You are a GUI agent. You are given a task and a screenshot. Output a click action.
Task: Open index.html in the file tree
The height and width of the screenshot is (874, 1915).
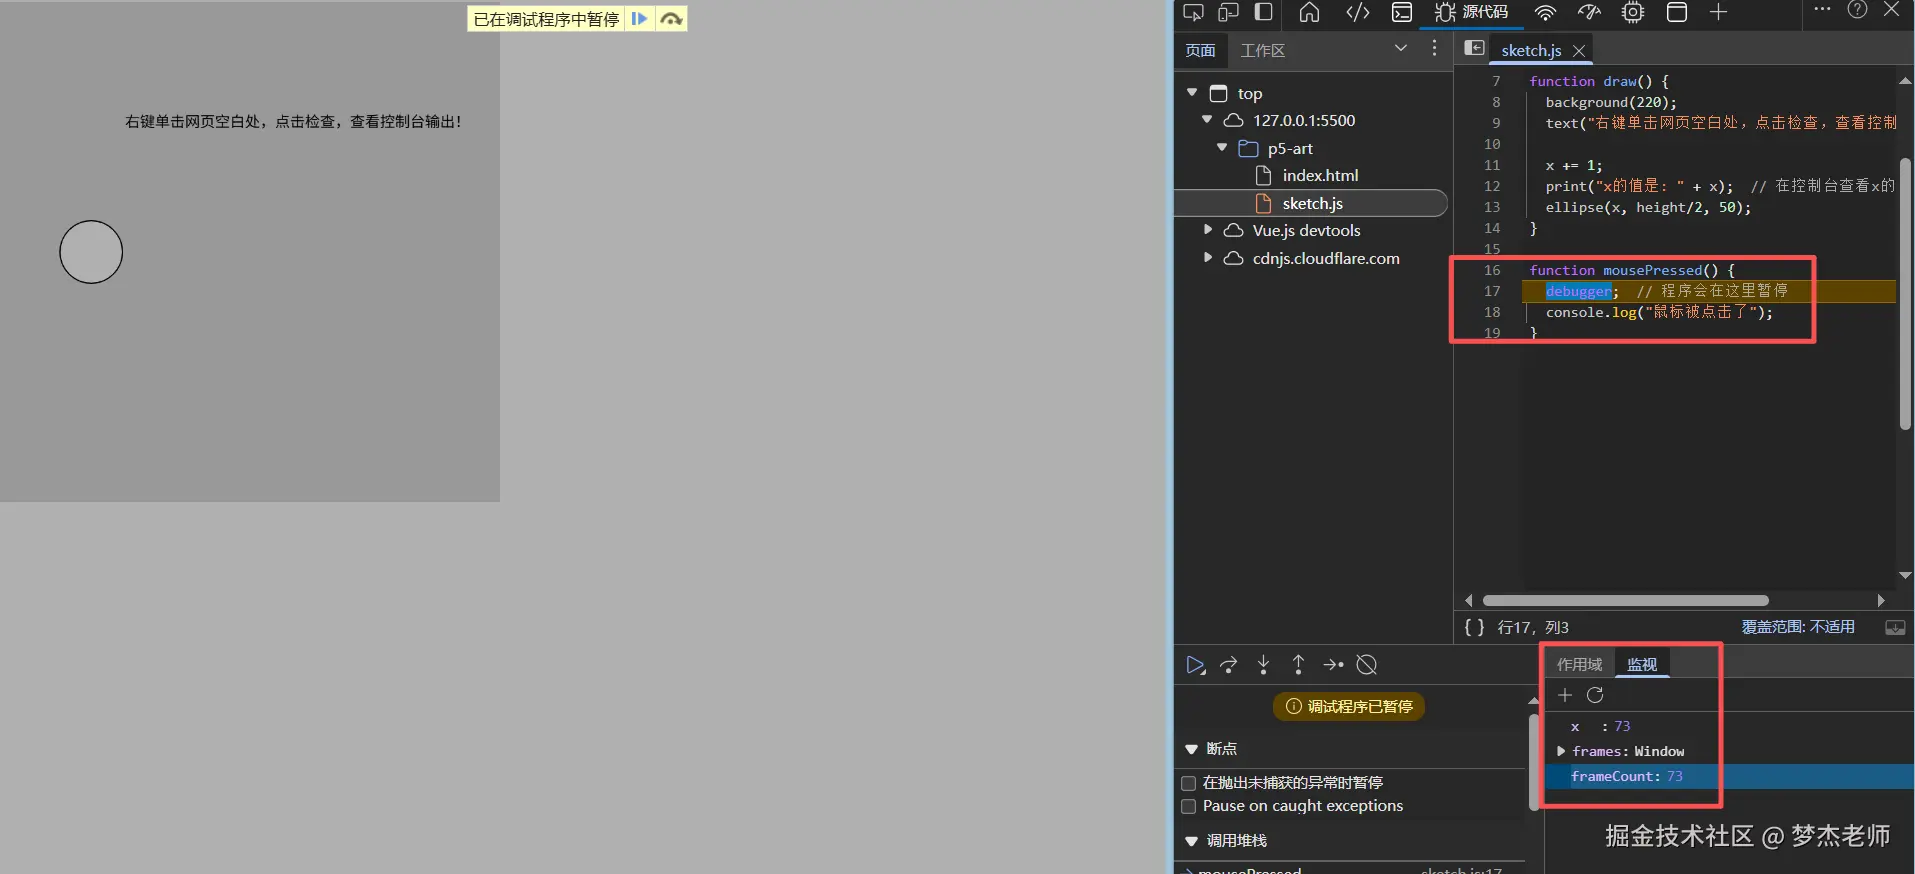pos(1320,175)
